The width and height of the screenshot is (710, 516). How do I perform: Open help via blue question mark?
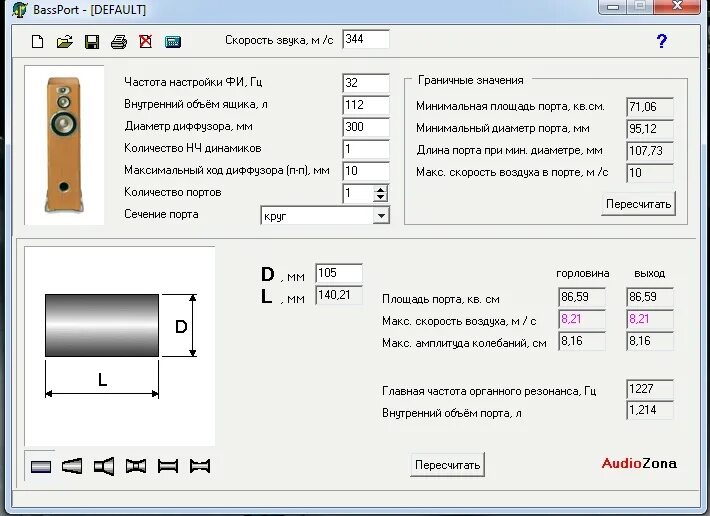point(662,41)
